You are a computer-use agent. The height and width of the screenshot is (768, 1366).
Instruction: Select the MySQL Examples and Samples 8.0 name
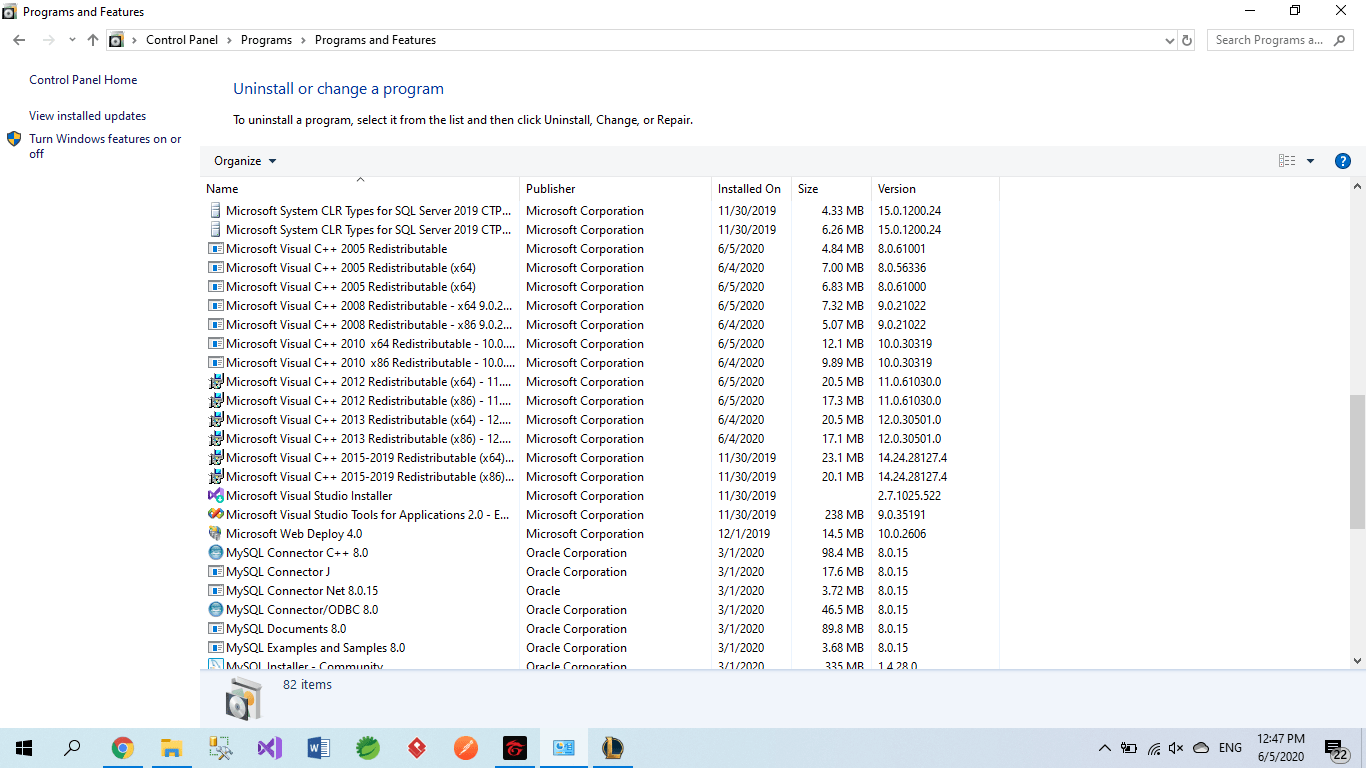[315, 648]
